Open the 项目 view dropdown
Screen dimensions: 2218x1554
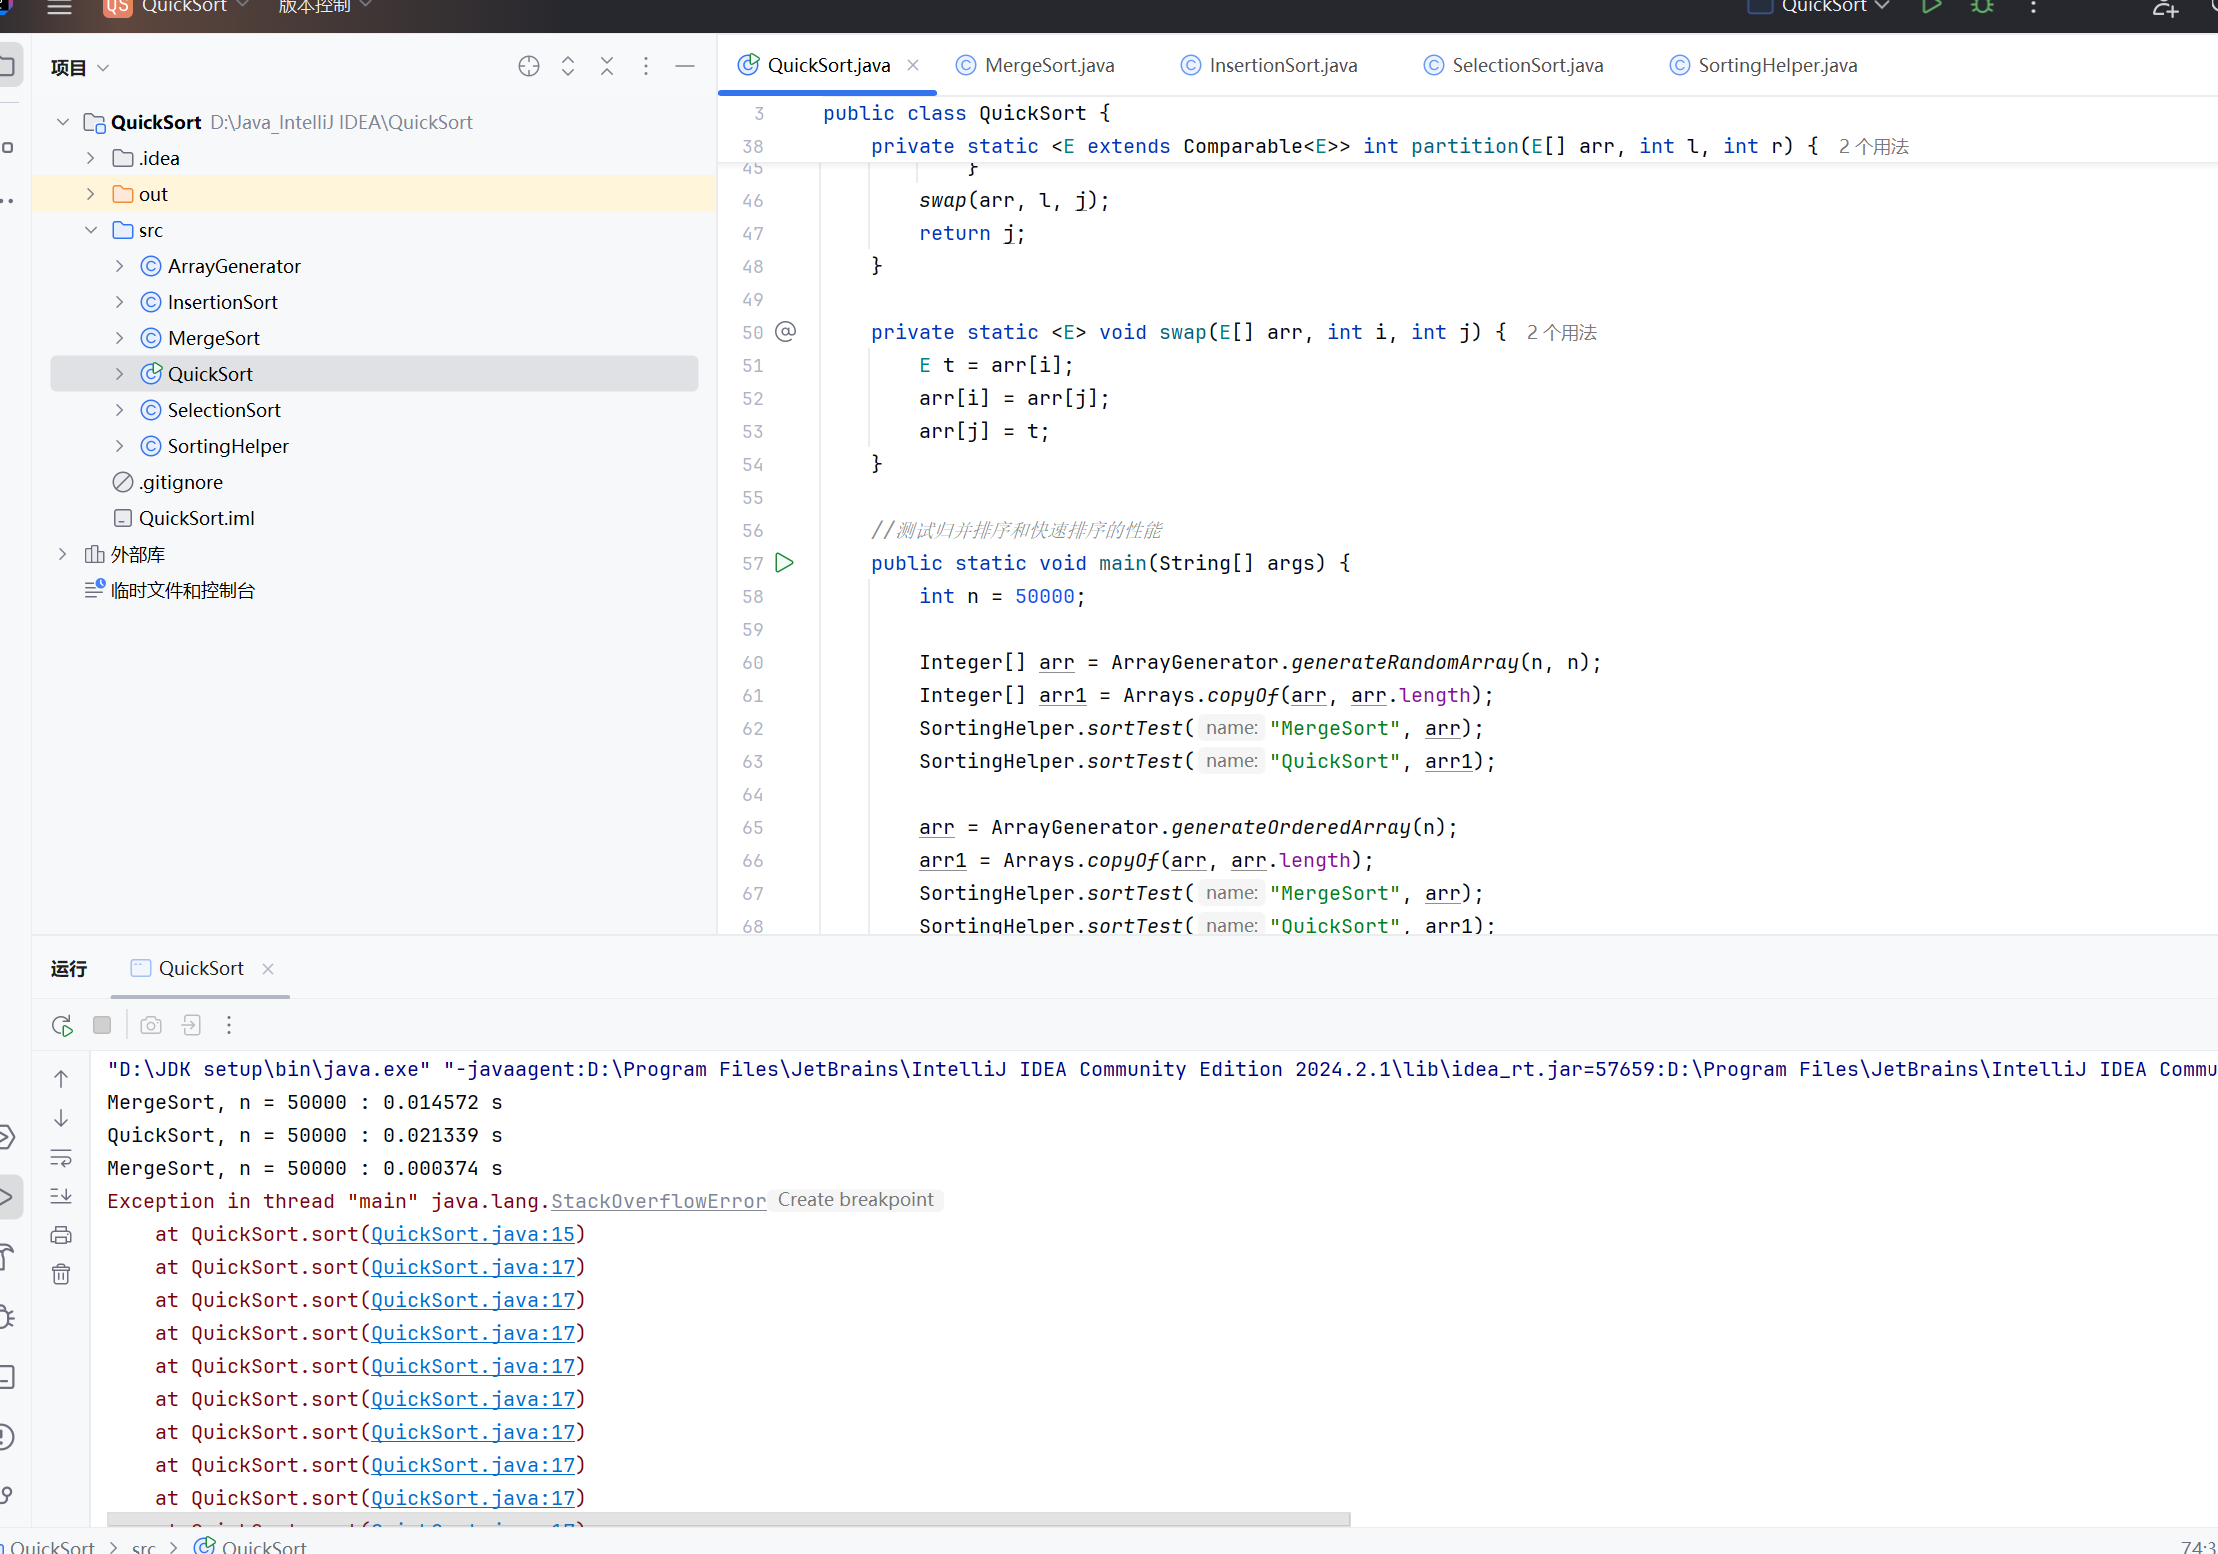(80, 68)
